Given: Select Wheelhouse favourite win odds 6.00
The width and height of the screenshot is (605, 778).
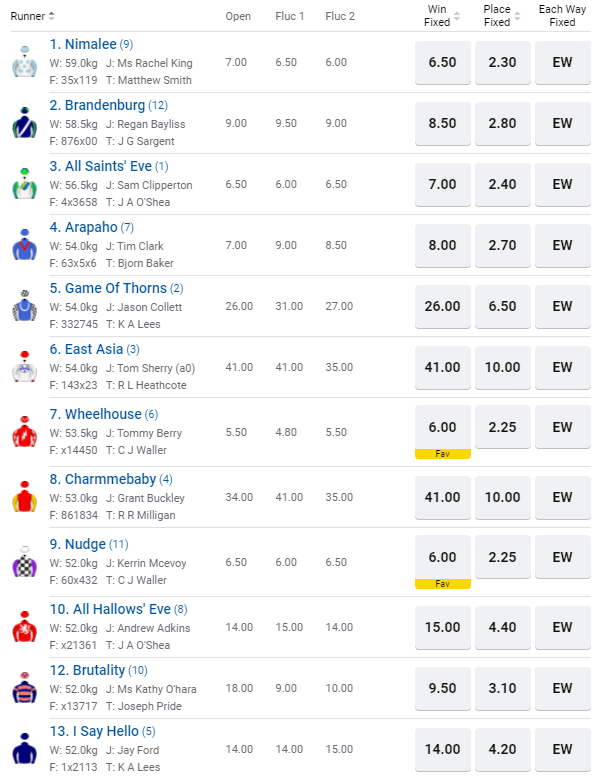Looking at the screenshot, I should 442,428.
